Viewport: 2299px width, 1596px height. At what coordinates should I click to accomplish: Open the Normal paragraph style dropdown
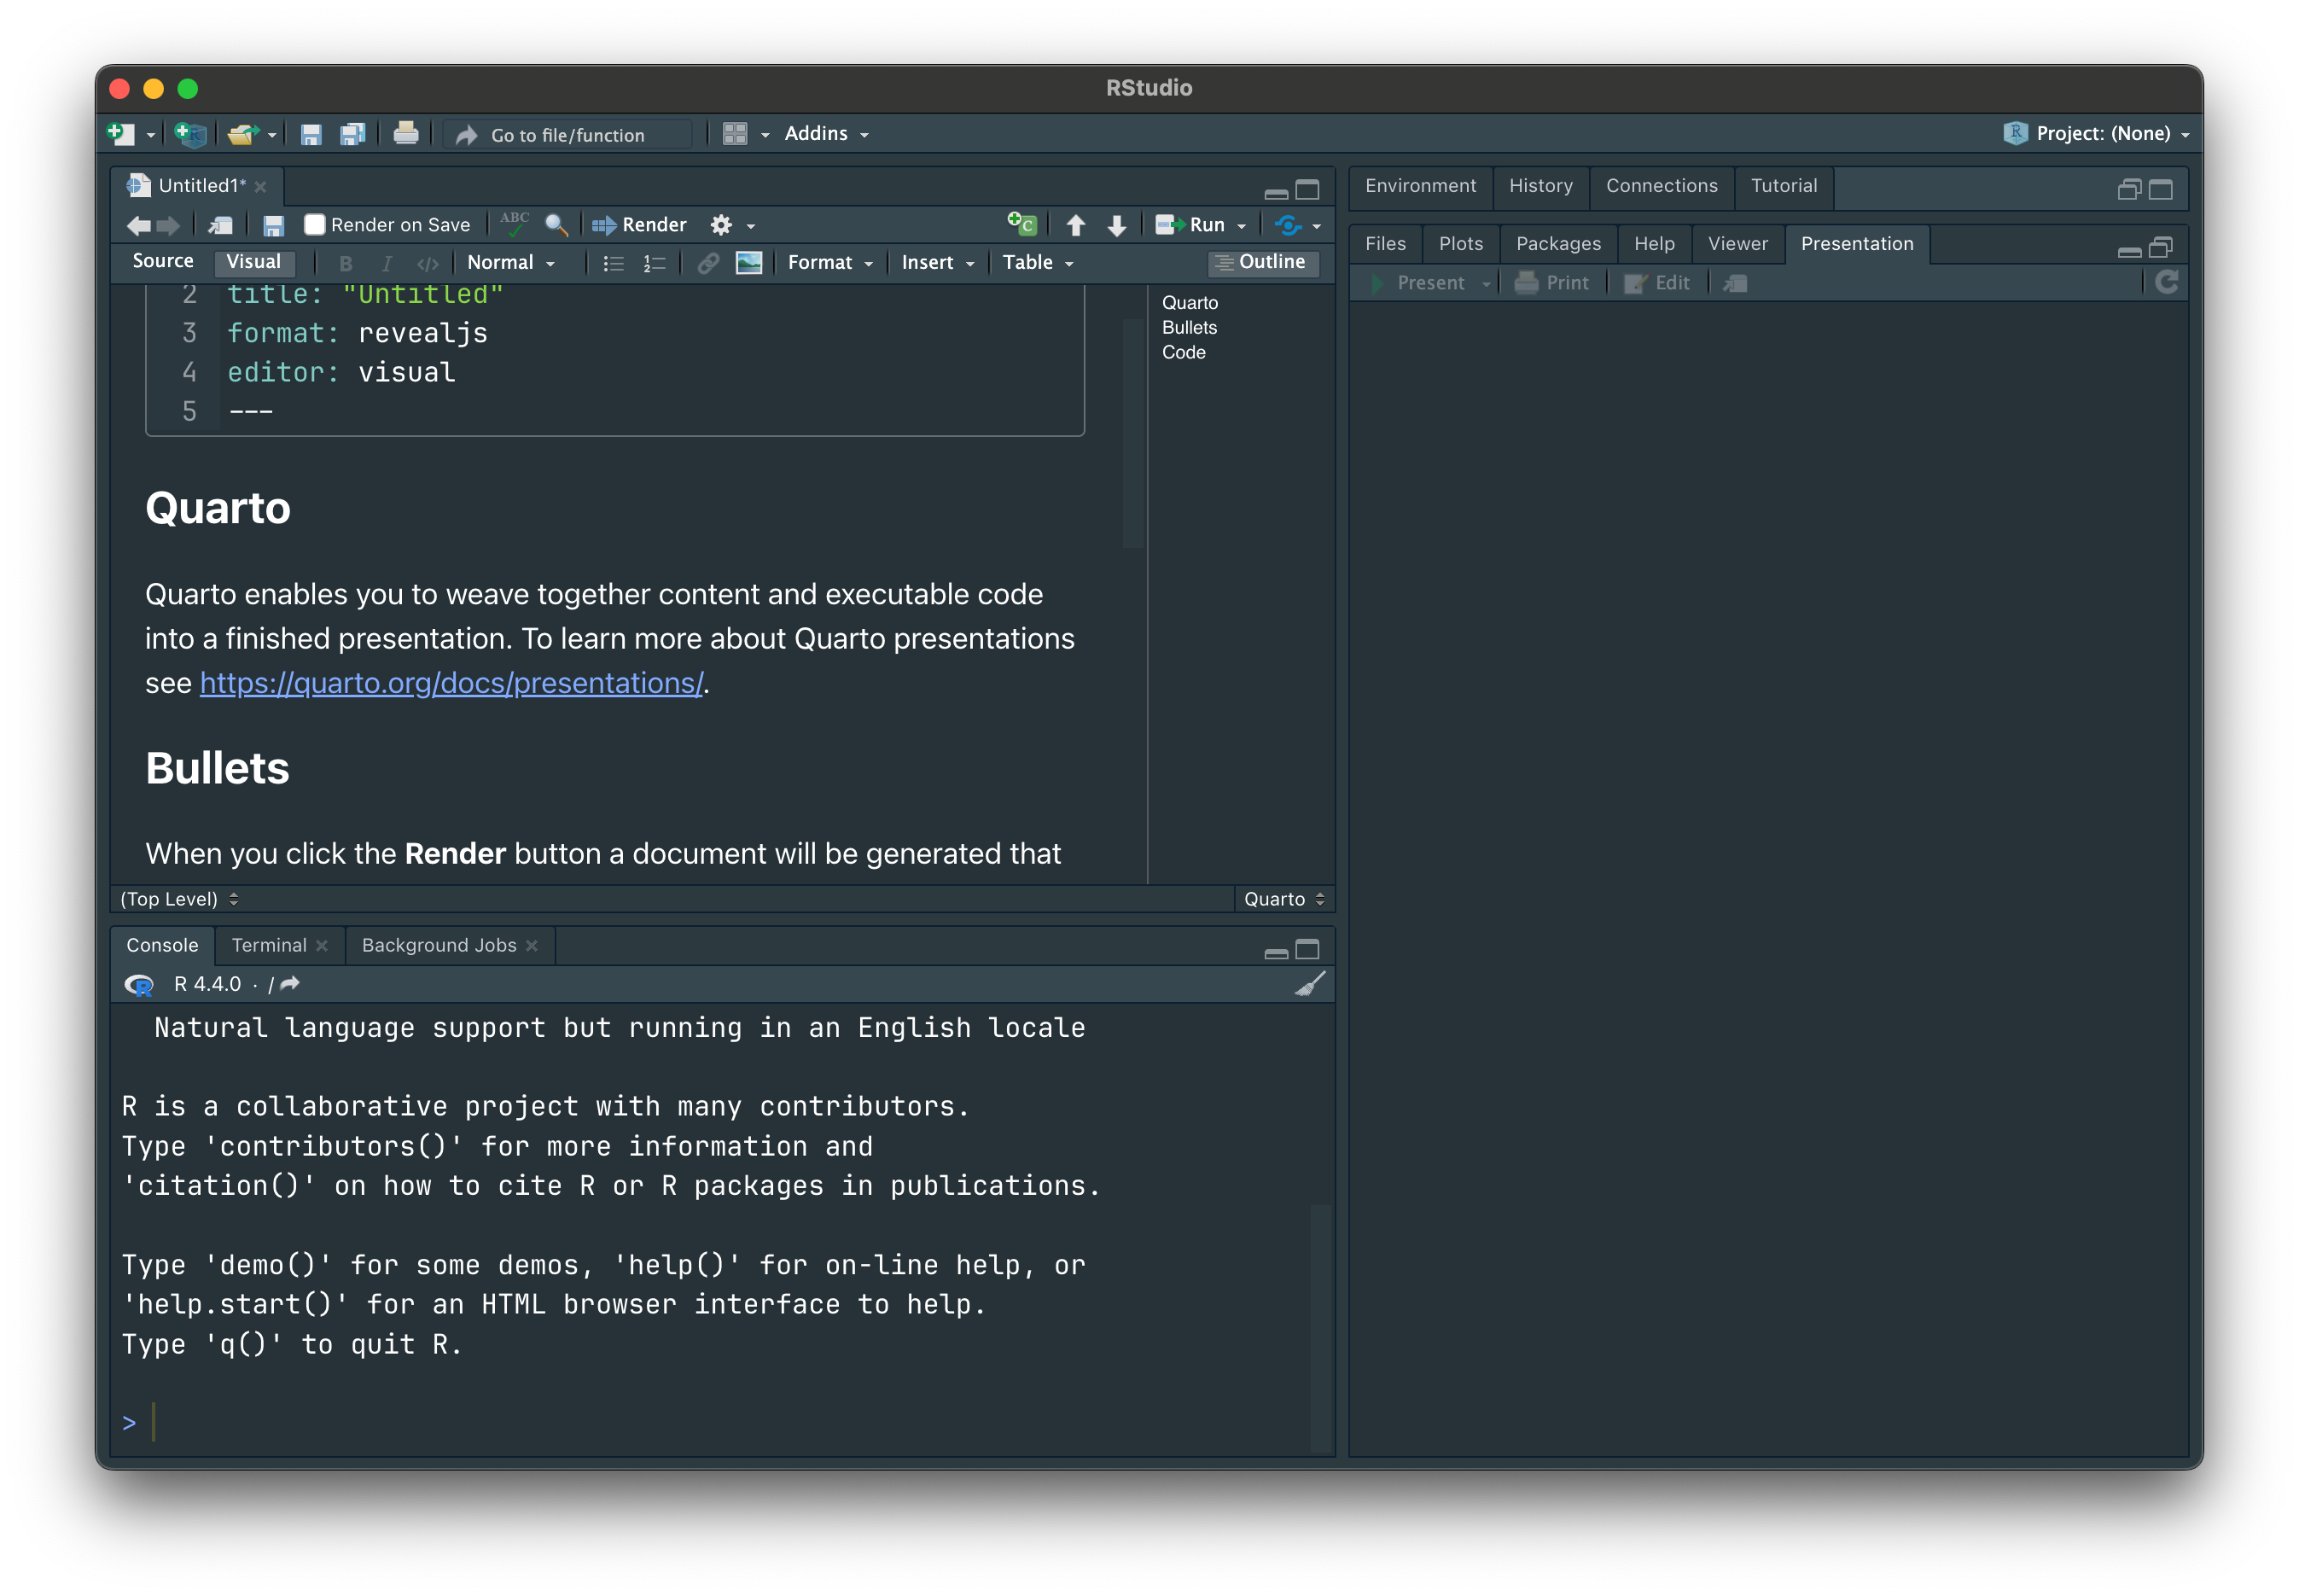[511, 263]
